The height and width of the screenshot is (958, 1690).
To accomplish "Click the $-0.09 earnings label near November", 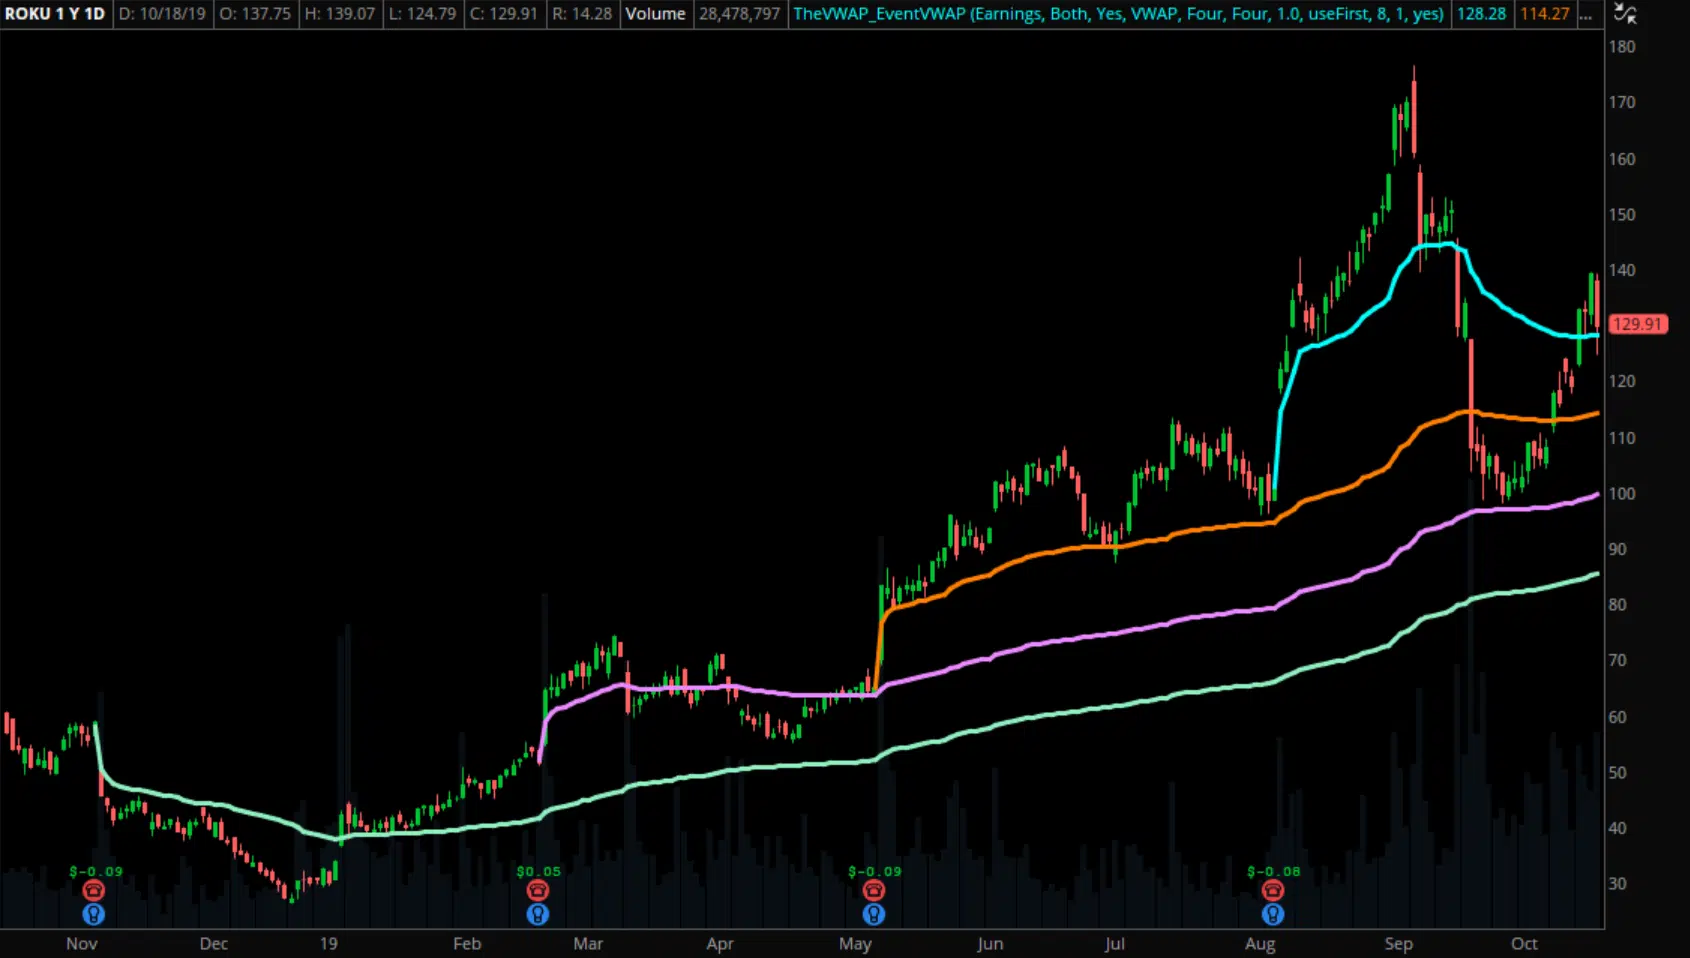I will pos(96,872).
